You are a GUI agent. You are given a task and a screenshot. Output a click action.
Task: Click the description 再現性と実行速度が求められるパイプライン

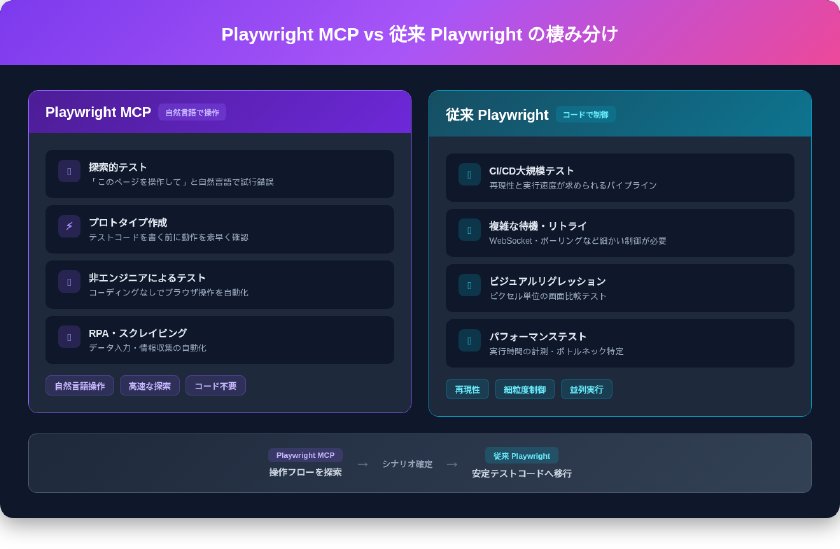[573, 185]
